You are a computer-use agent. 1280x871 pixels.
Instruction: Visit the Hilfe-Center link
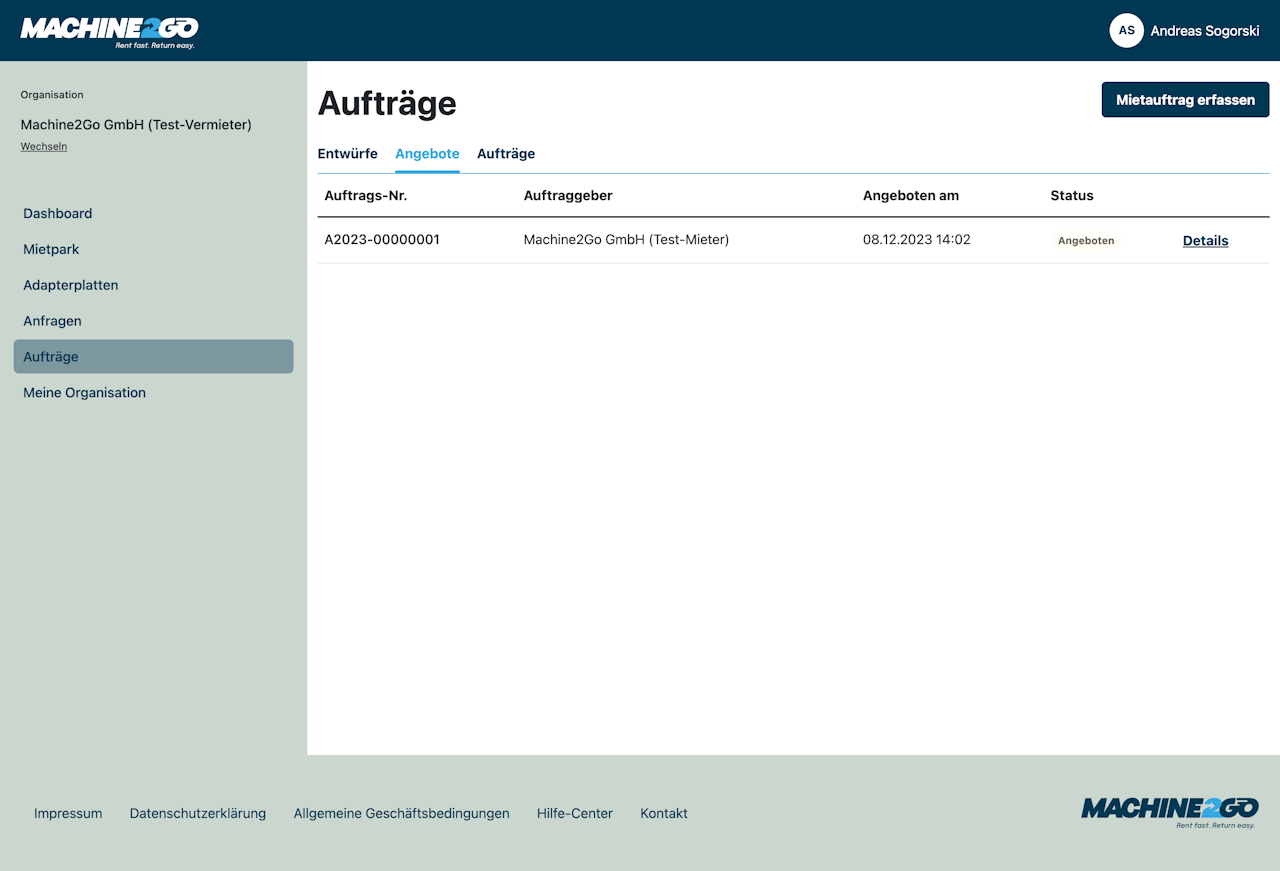(575, 814)
